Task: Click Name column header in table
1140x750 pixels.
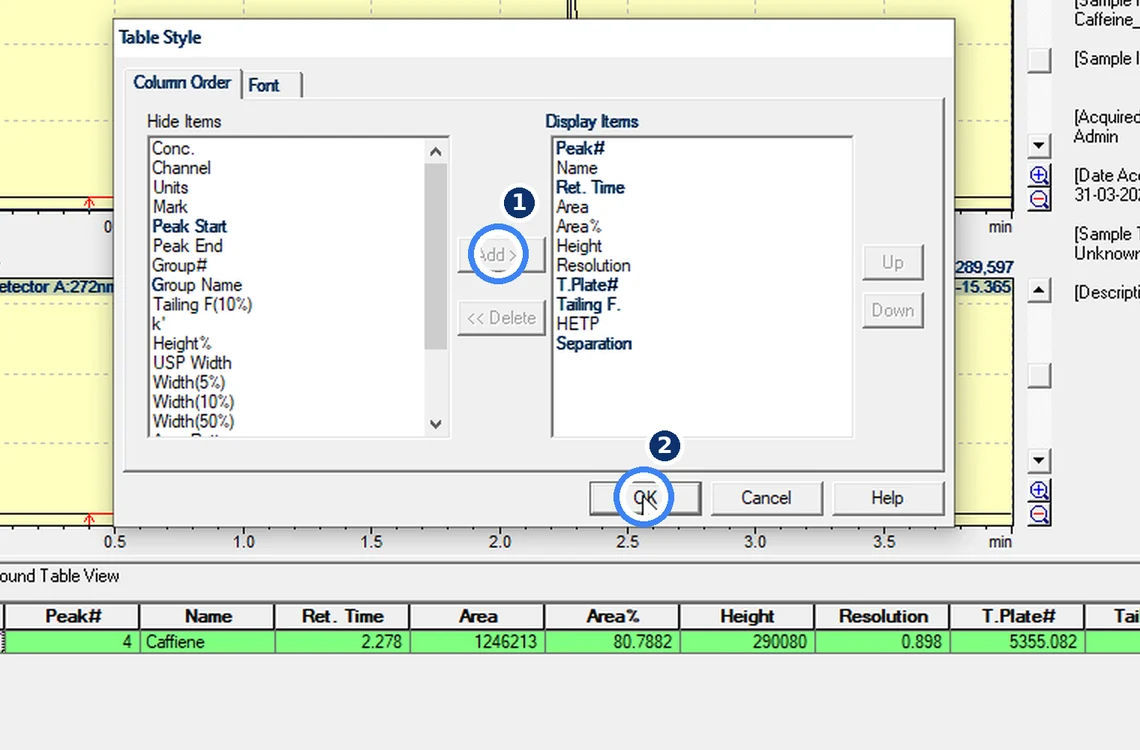Action: (x=207, y=616)
